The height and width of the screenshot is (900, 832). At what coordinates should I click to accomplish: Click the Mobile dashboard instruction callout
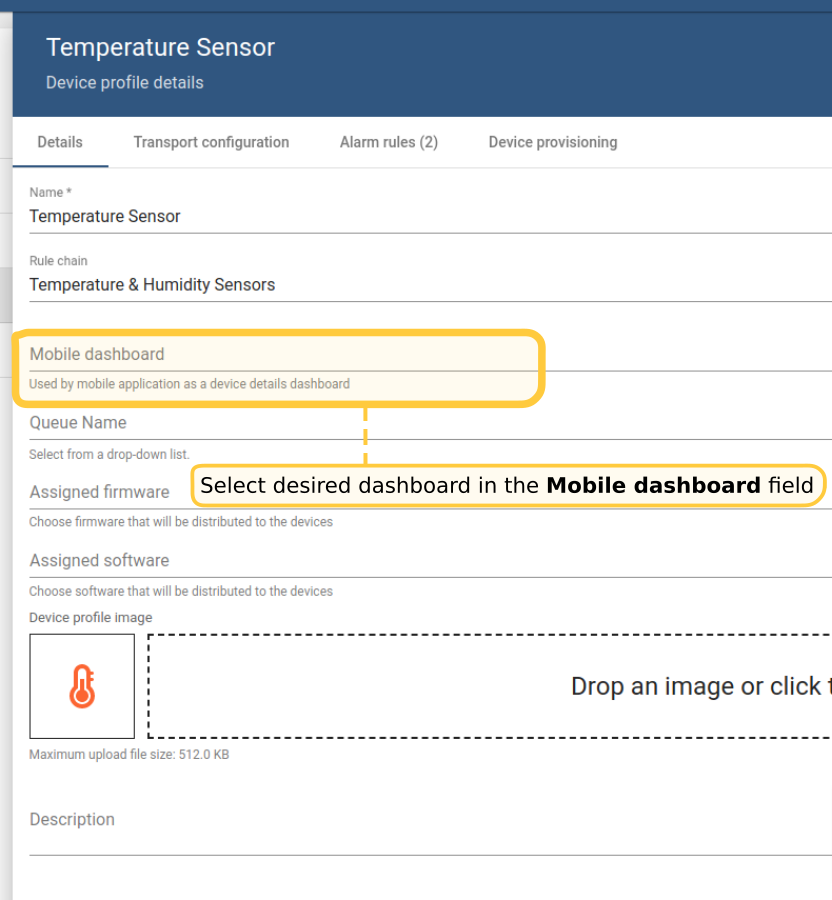(507, 486)
